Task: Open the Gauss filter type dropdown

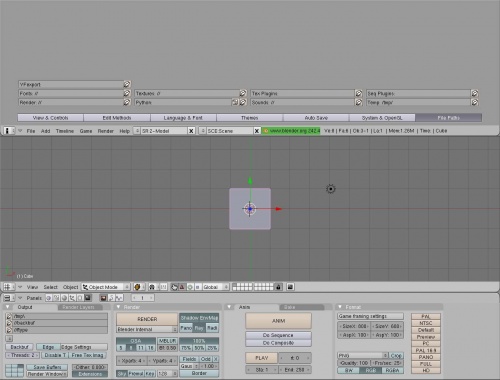Action: point(189,366)
